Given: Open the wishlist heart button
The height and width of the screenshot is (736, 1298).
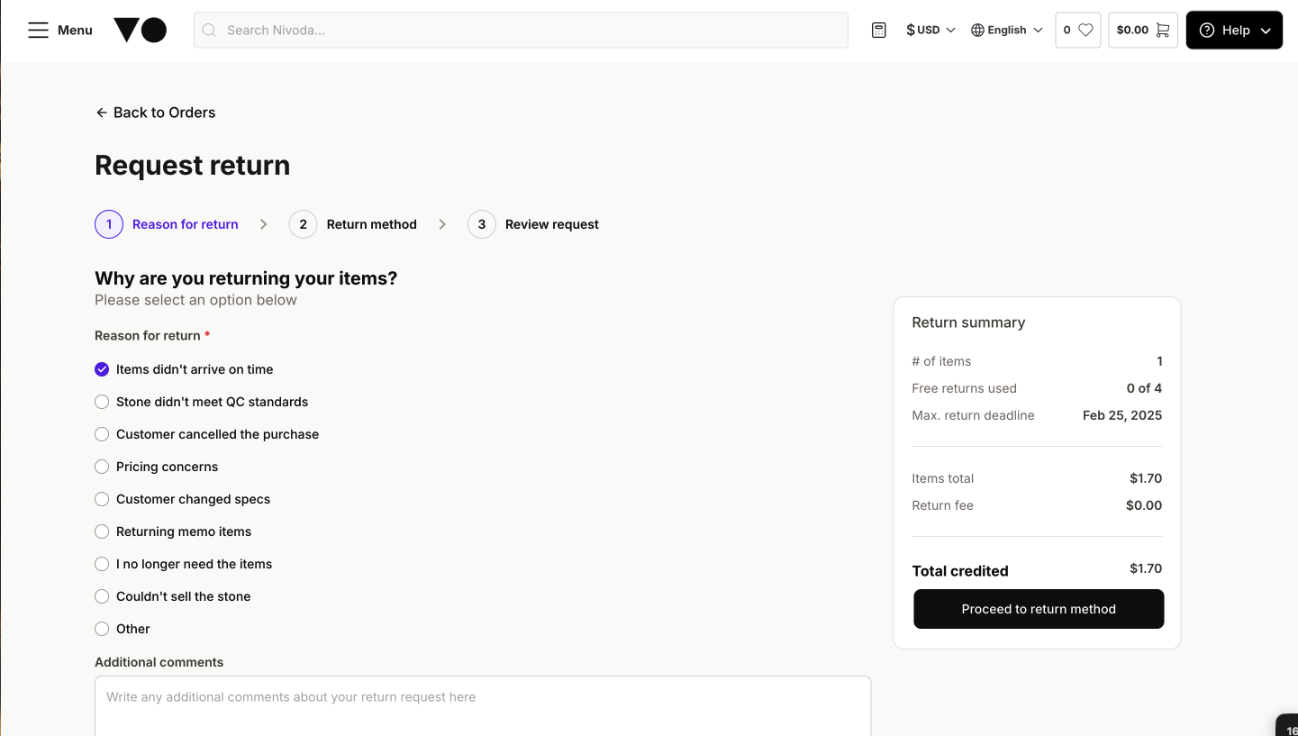Looking at the screenshot, I should (1078, 30).
